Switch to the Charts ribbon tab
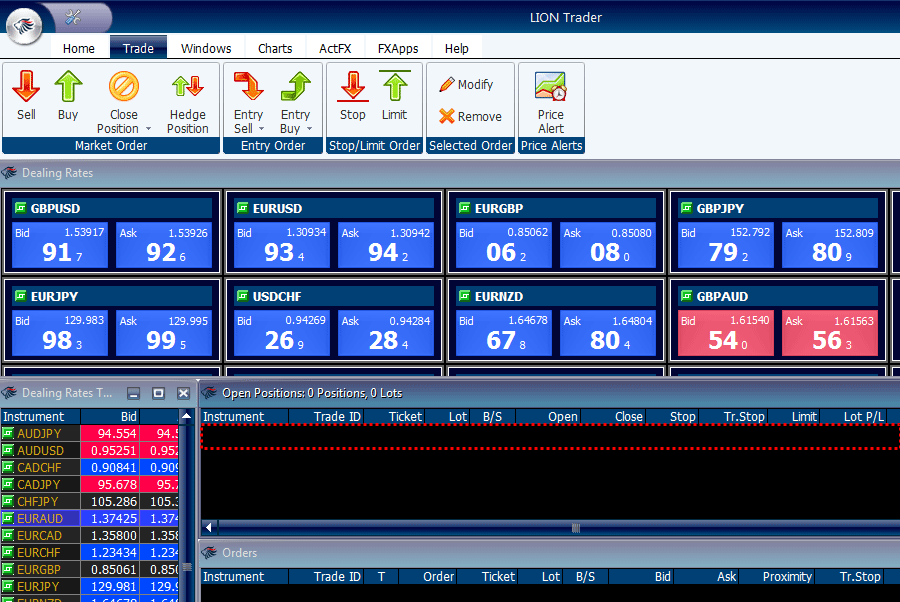This screenshot has height=602, width=900. [275, 48]
